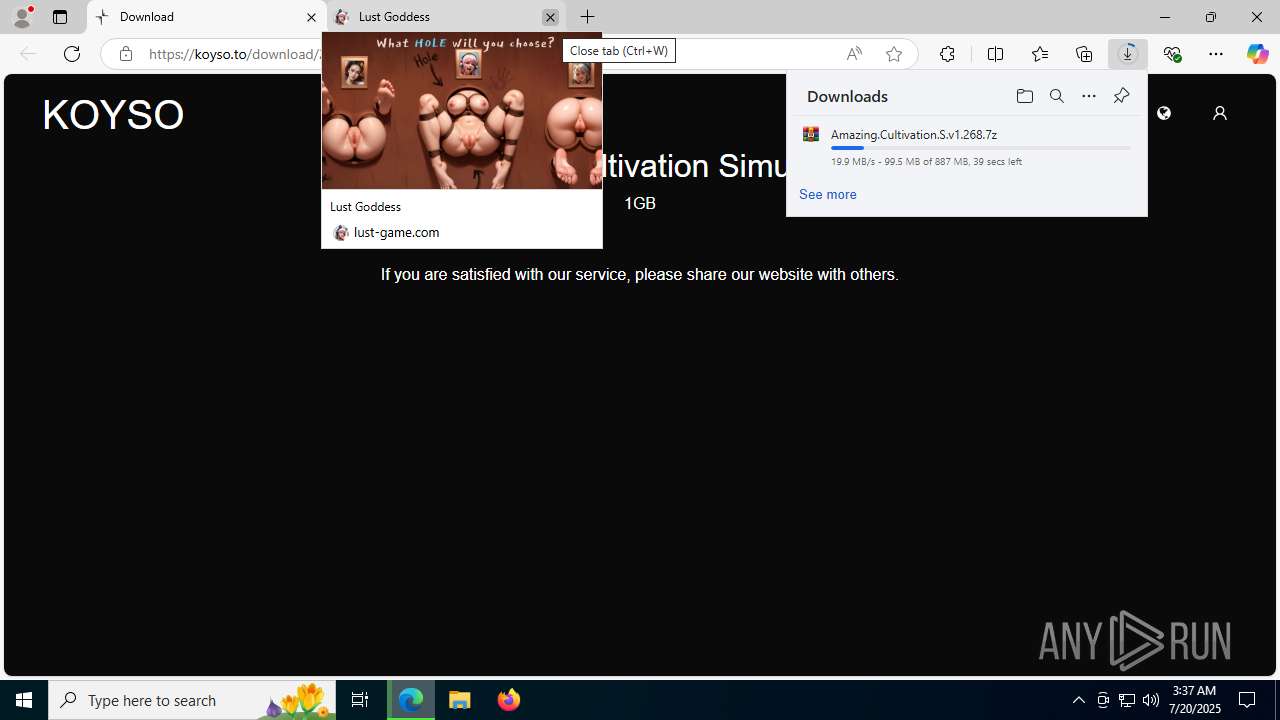Open File Explorer from the taskbar
This screenshot has height=720, width=1280.
click(x=460, y=700)
